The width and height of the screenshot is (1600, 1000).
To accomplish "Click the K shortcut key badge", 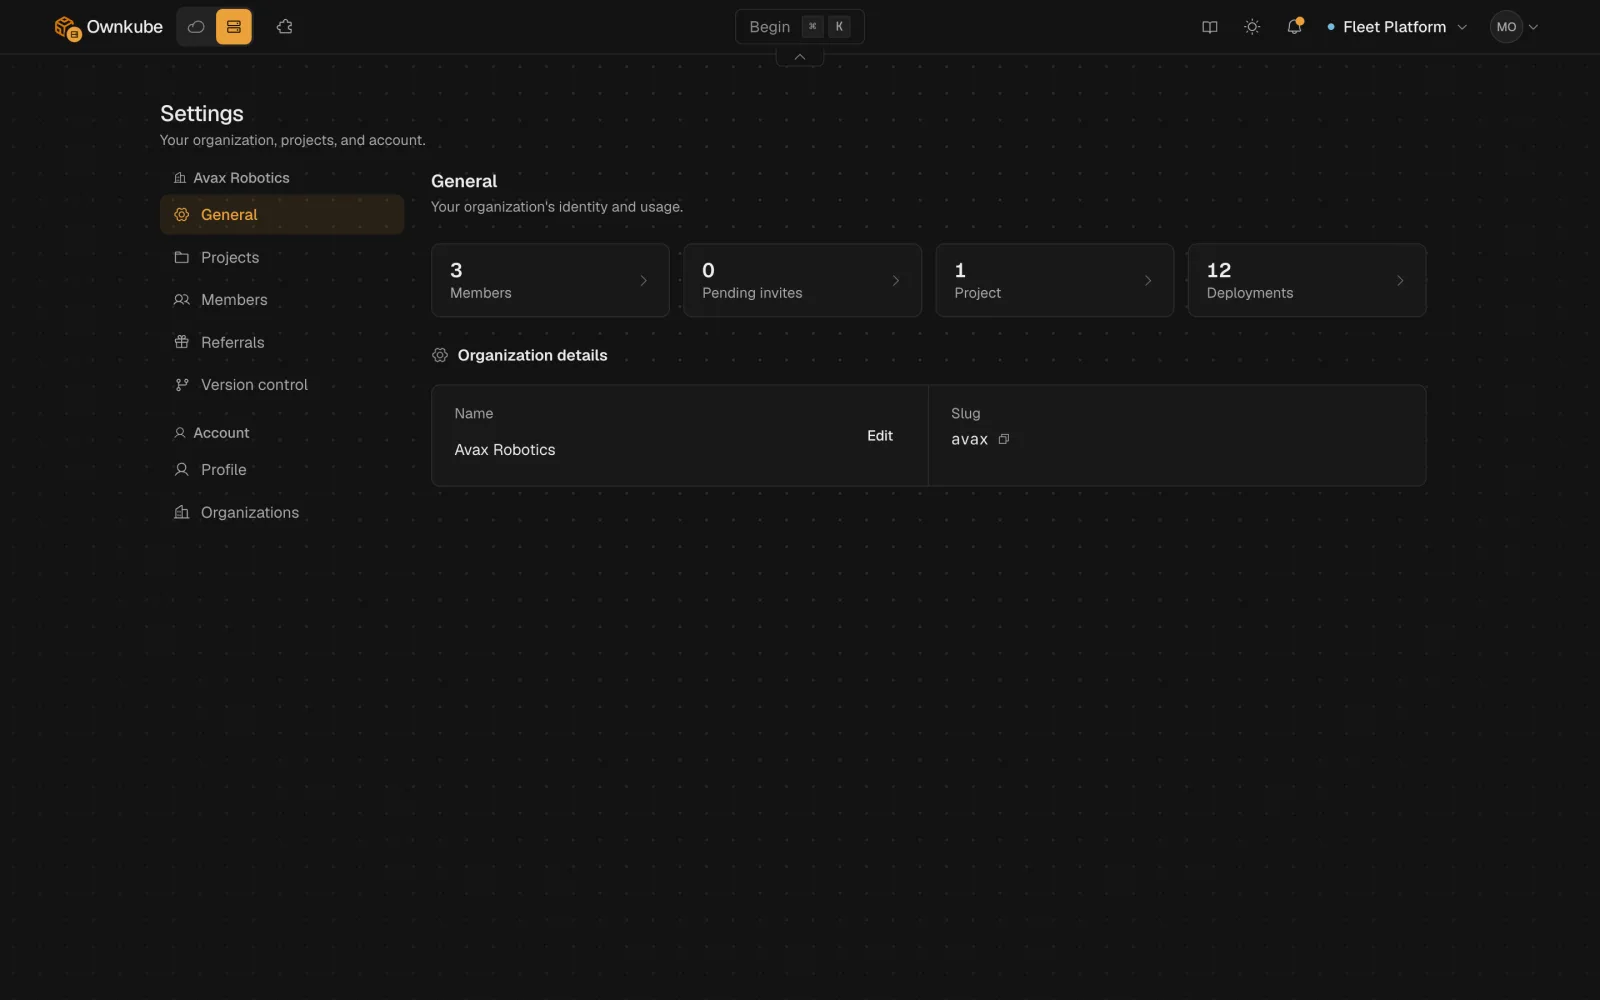I will (839, 27).
